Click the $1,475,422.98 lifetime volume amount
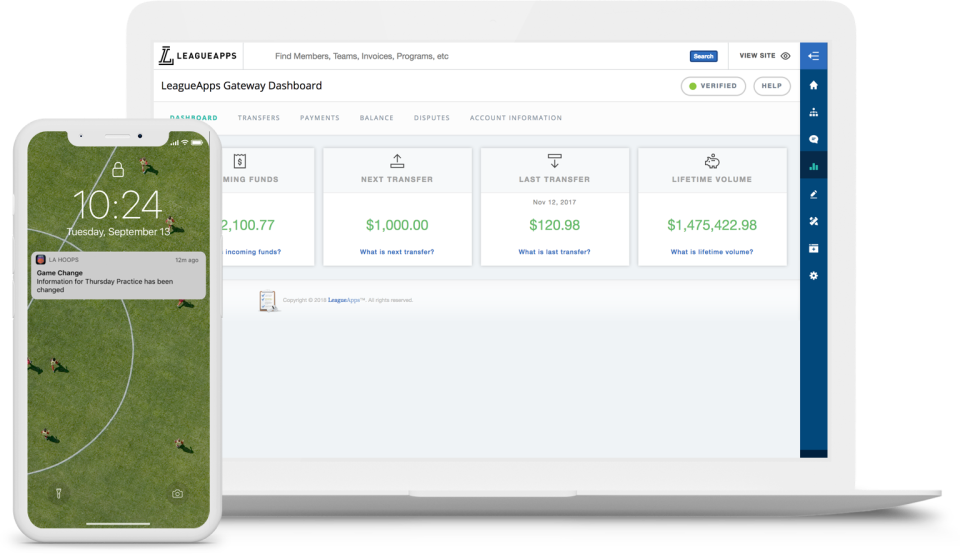 coord(711,225)
